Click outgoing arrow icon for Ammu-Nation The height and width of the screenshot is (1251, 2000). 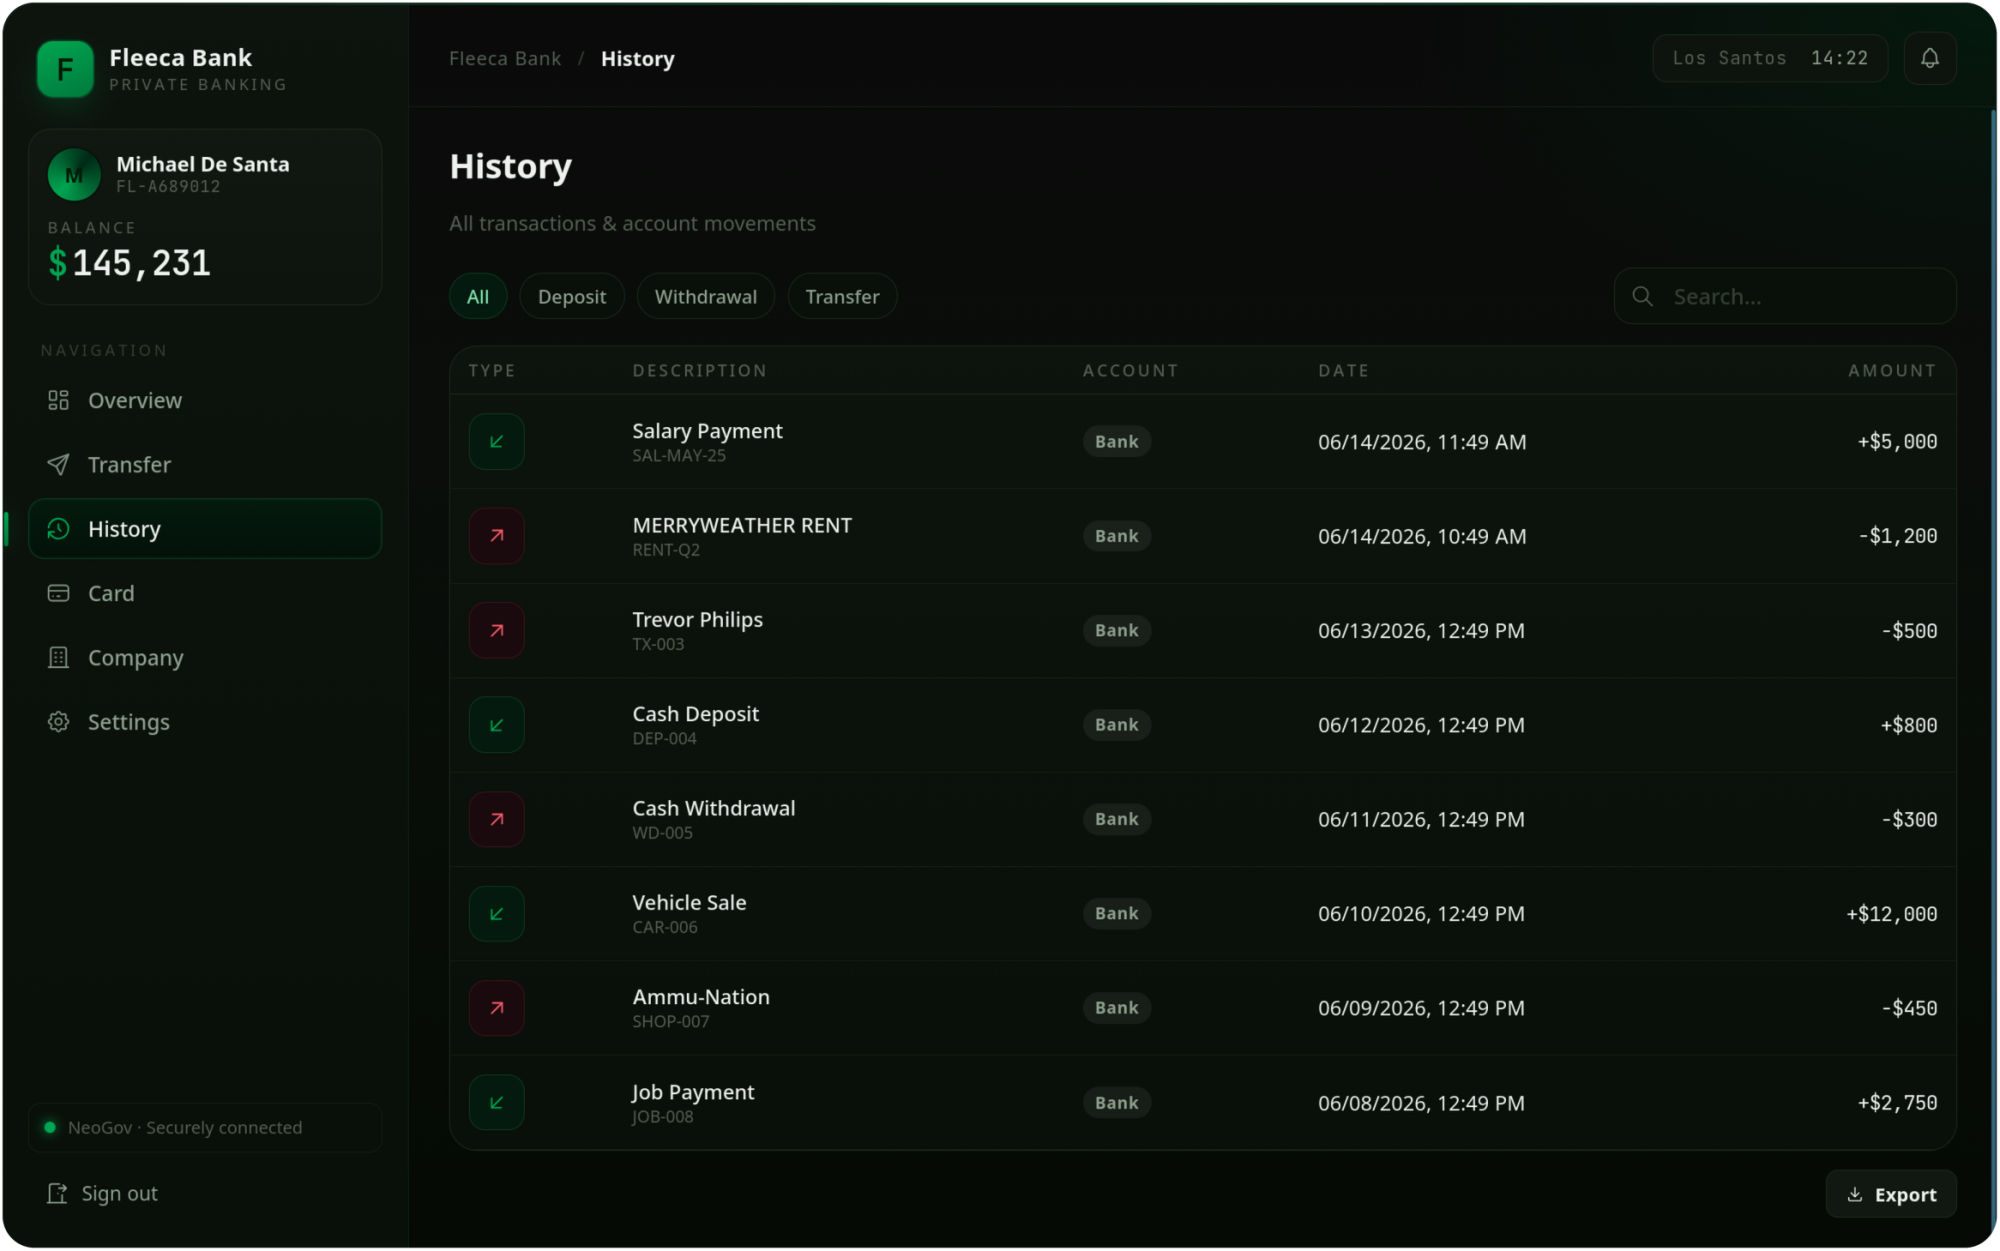point(496,1008)
